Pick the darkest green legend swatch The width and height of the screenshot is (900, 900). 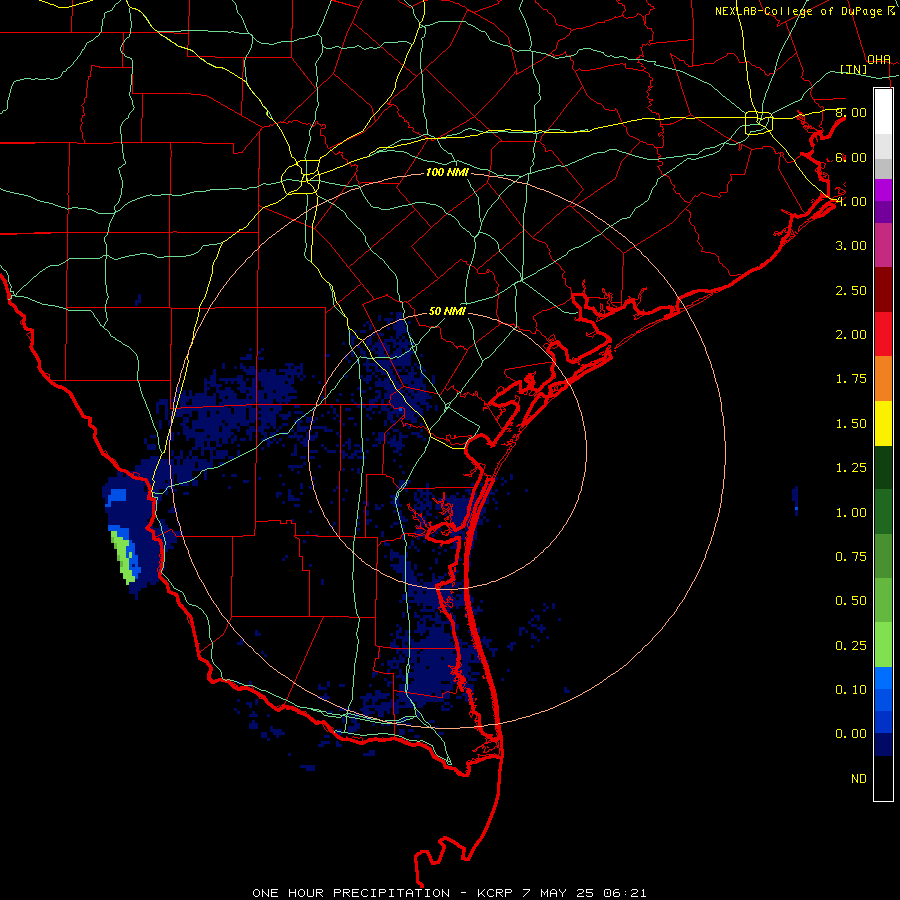[883, 467]
